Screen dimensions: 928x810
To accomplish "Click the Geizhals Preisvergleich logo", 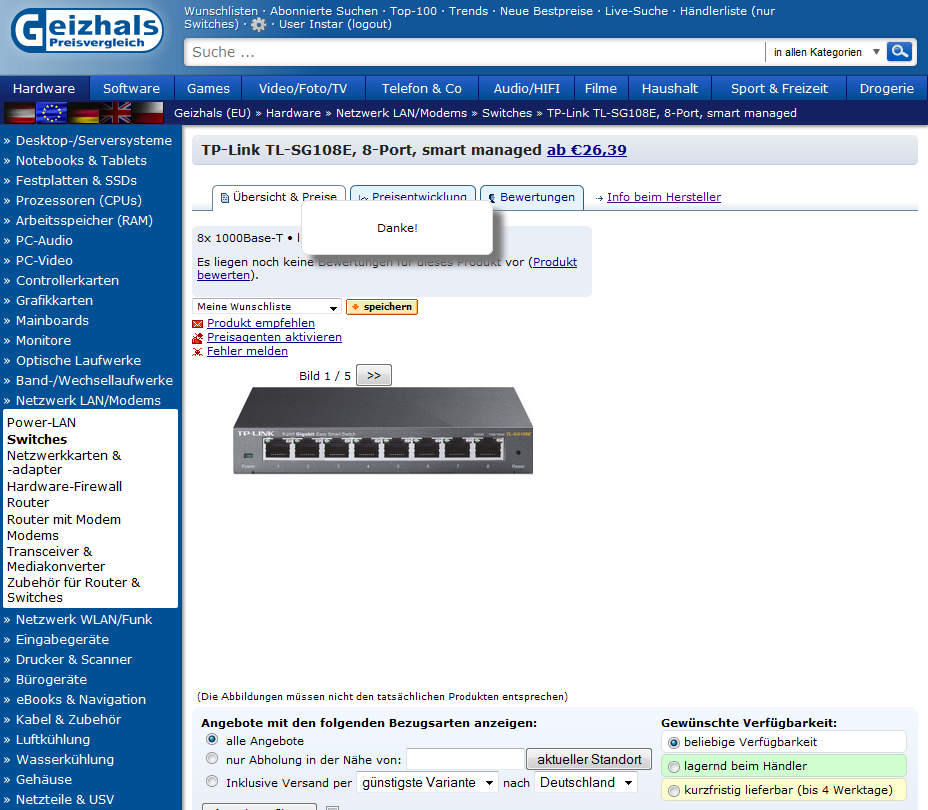I will [87, 31].
